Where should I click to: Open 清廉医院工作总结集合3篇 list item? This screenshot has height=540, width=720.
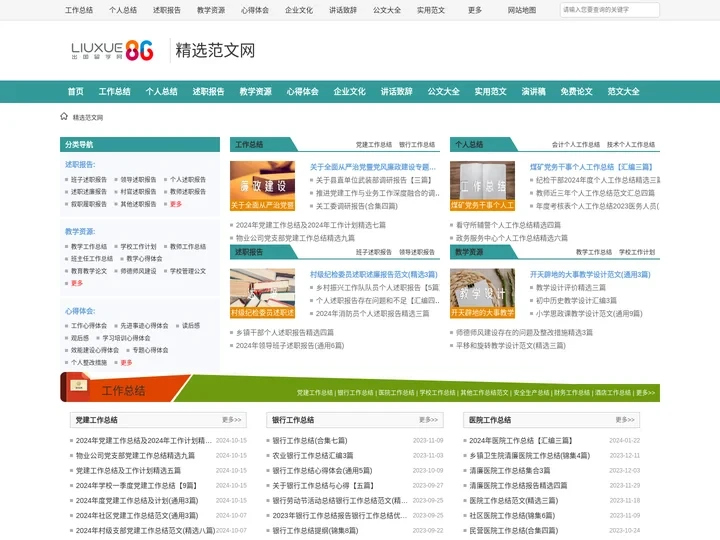tap(510, 471)
